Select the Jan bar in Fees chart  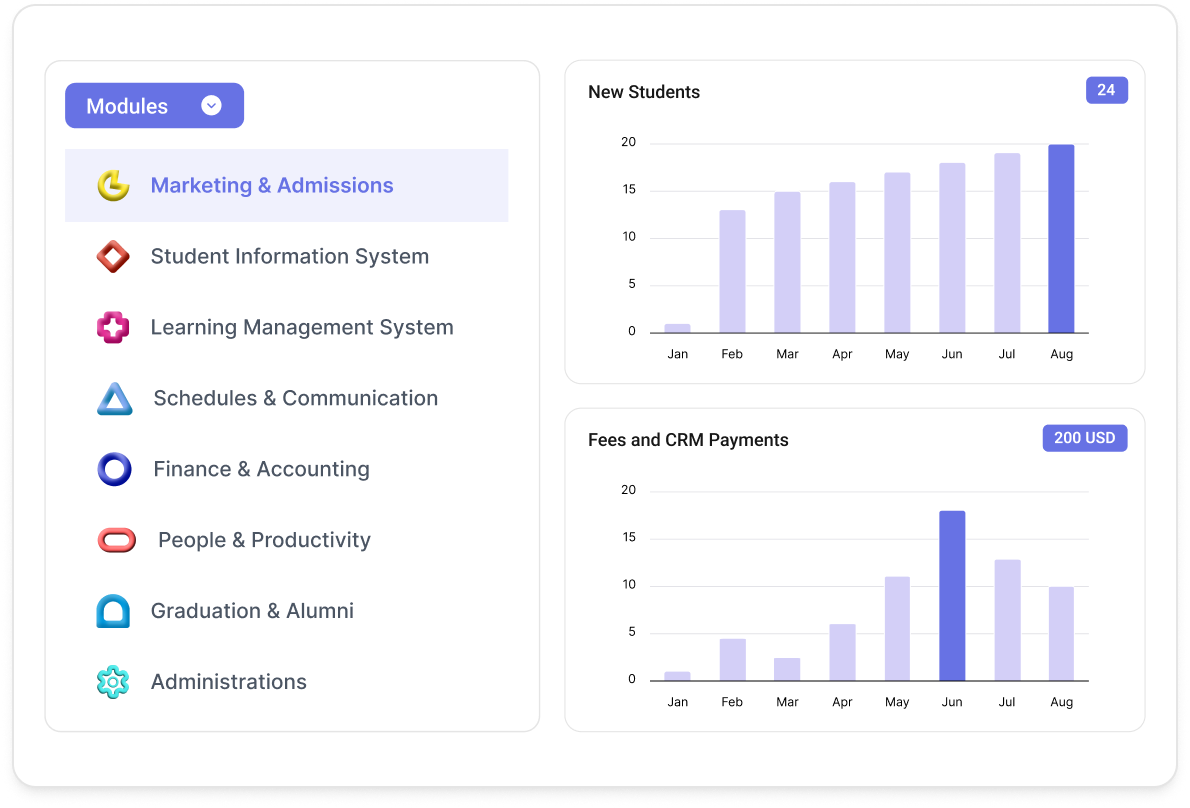(678, 676)
